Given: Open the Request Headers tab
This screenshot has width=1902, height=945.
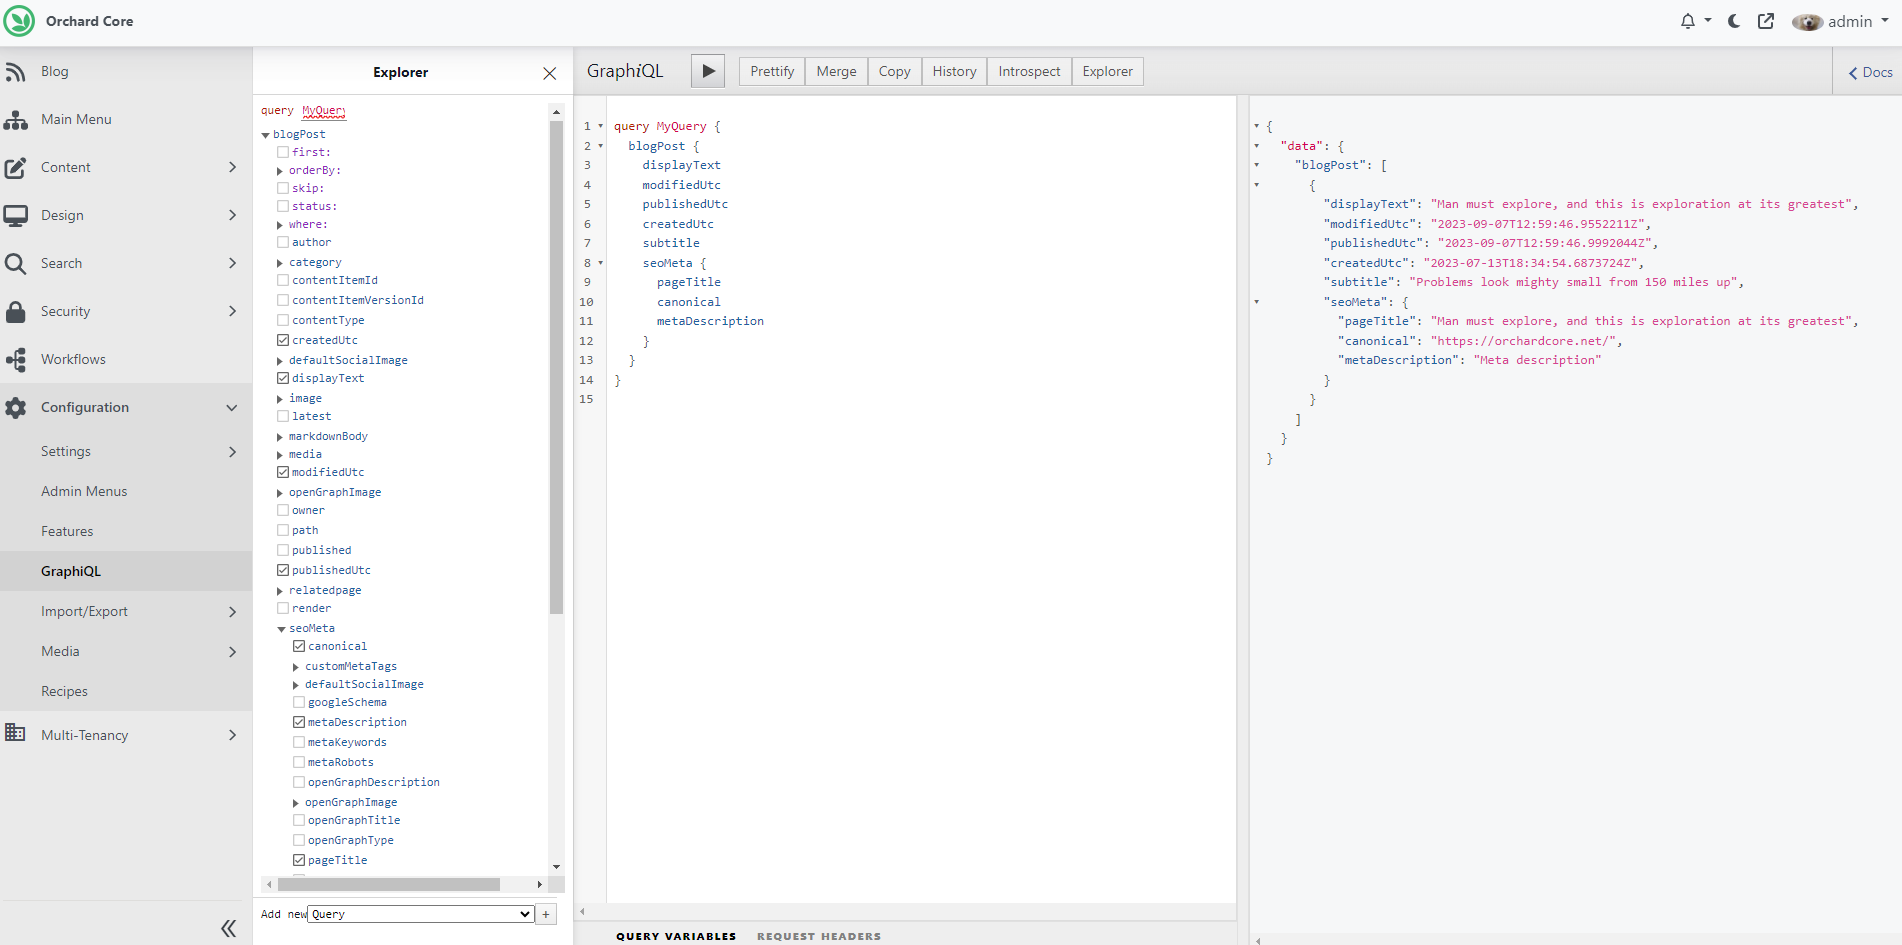Looking at the screenshot, I should (819, 936).
